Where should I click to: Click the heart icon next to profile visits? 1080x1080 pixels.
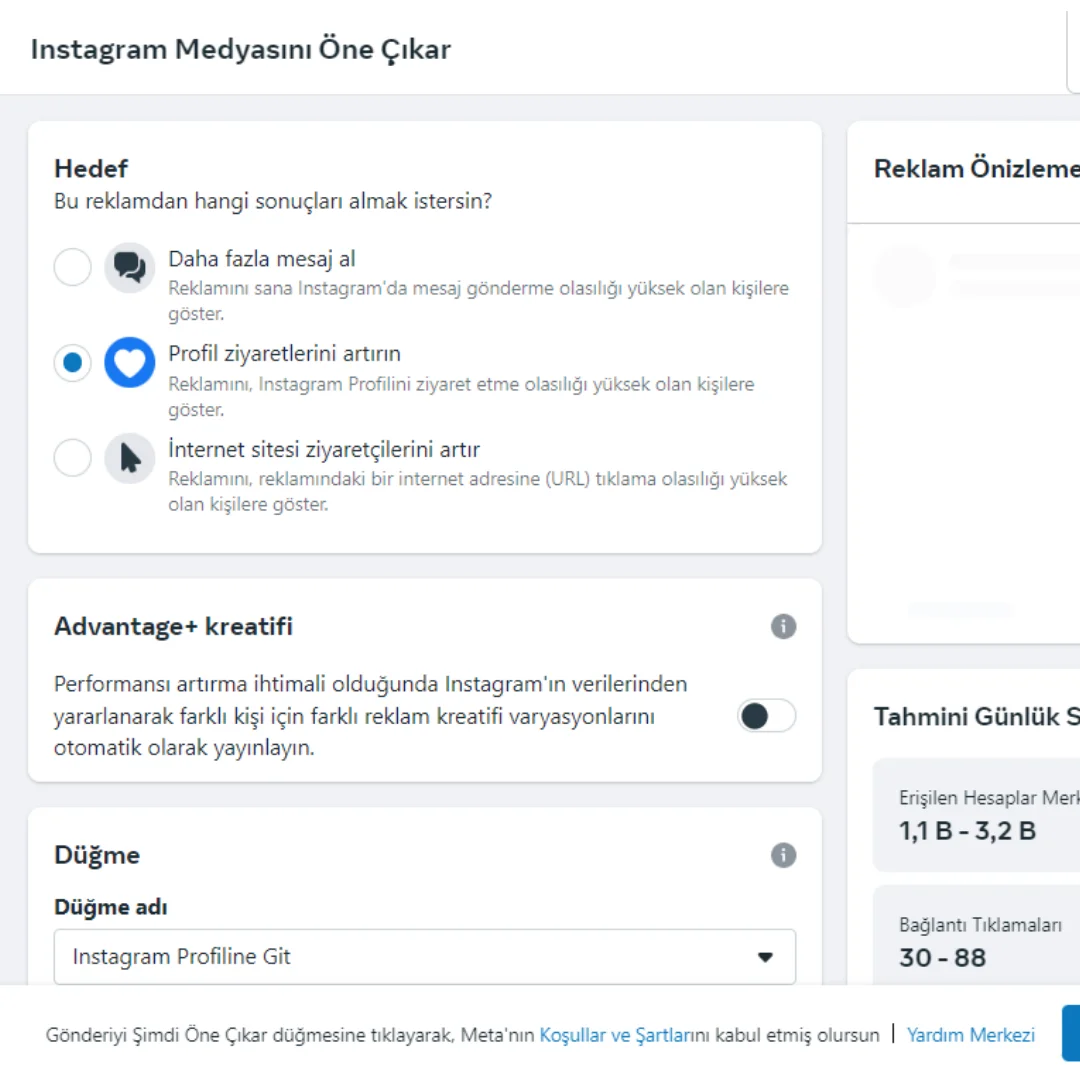pos(129,363)
